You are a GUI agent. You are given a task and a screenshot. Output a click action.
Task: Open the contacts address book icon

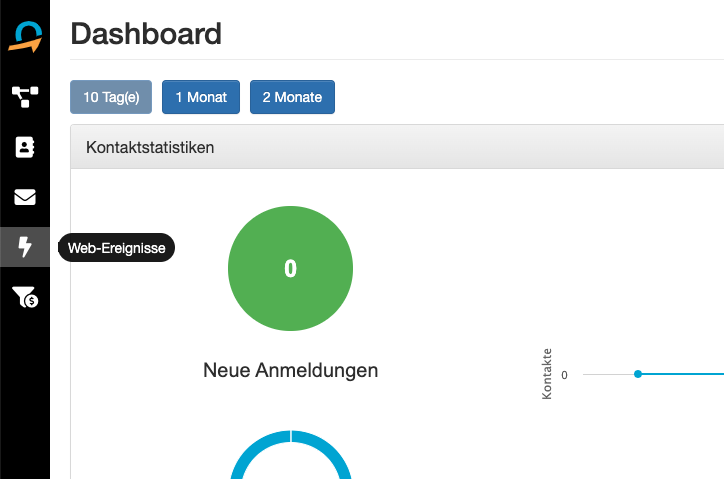point(25,147)
